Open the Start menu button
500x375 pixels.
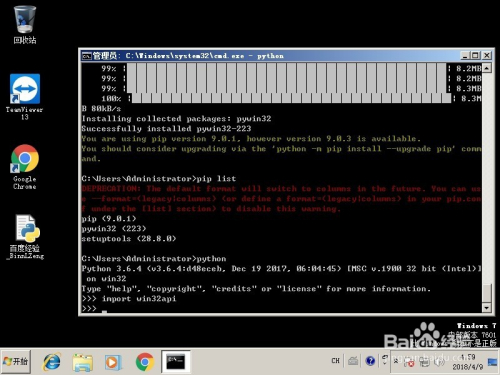click(16, 361)
